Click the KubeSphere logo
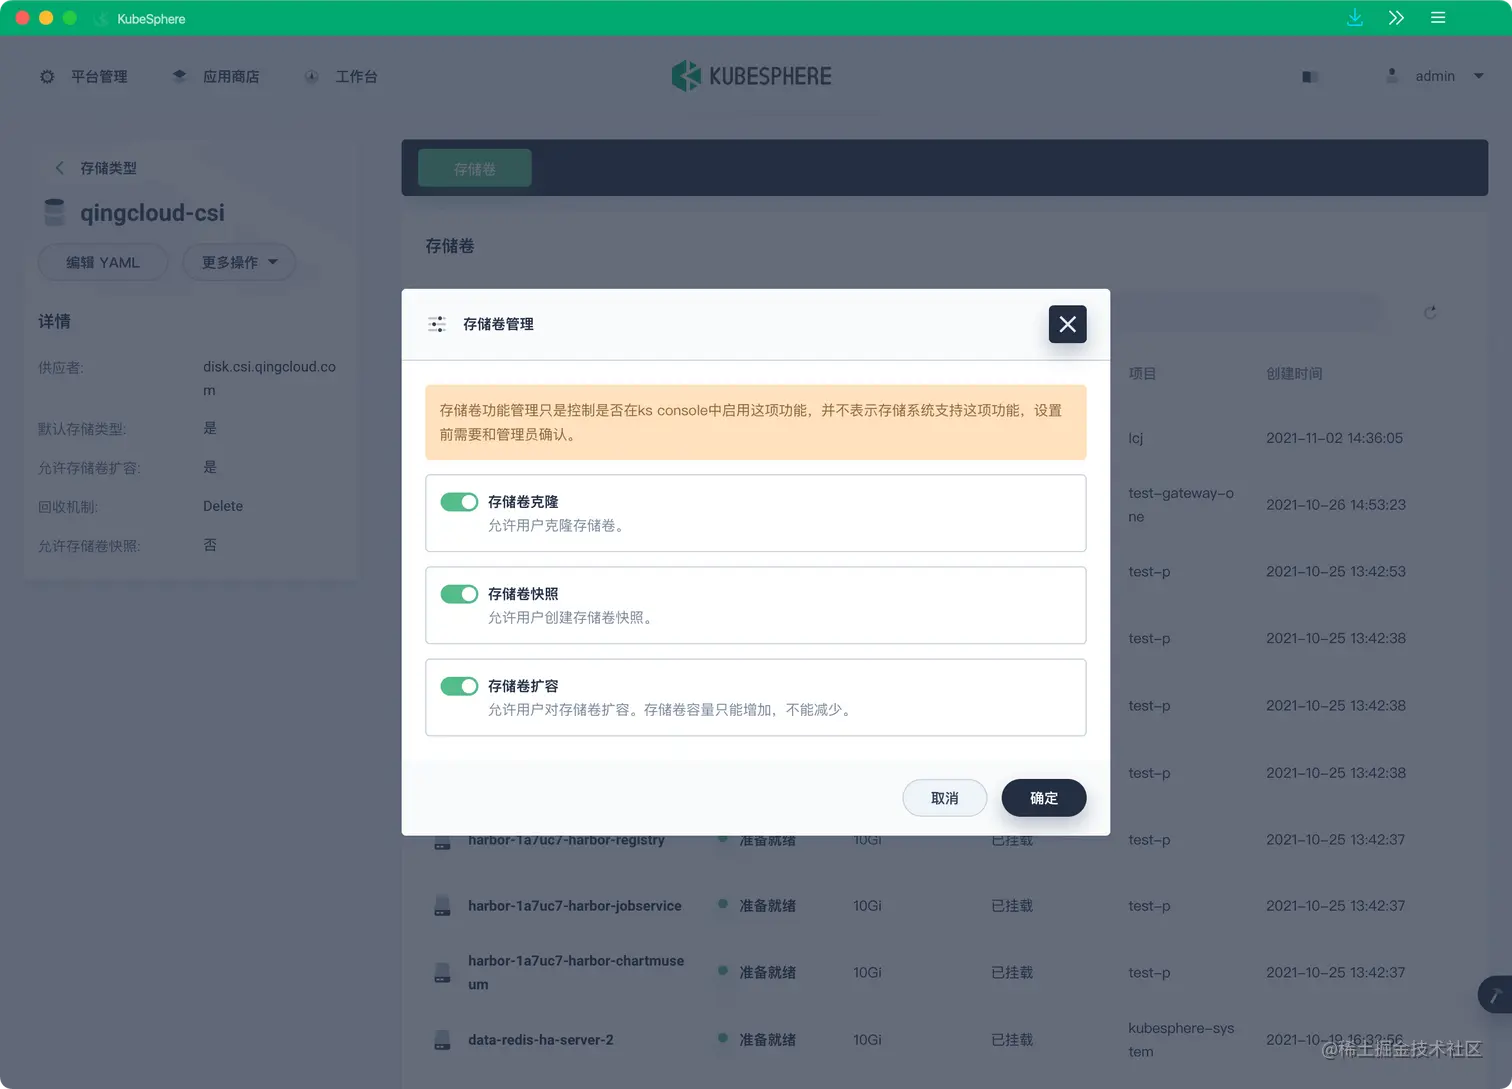This screenshot has width=1512, height=1089. coord(752,76)
